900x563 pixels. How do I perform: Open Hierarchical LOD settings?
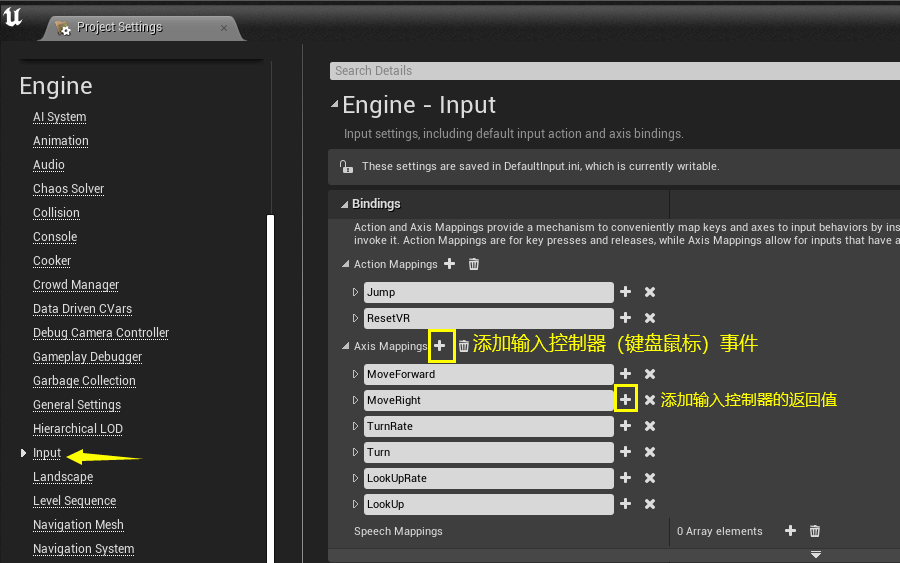click(x=78, y=429)
